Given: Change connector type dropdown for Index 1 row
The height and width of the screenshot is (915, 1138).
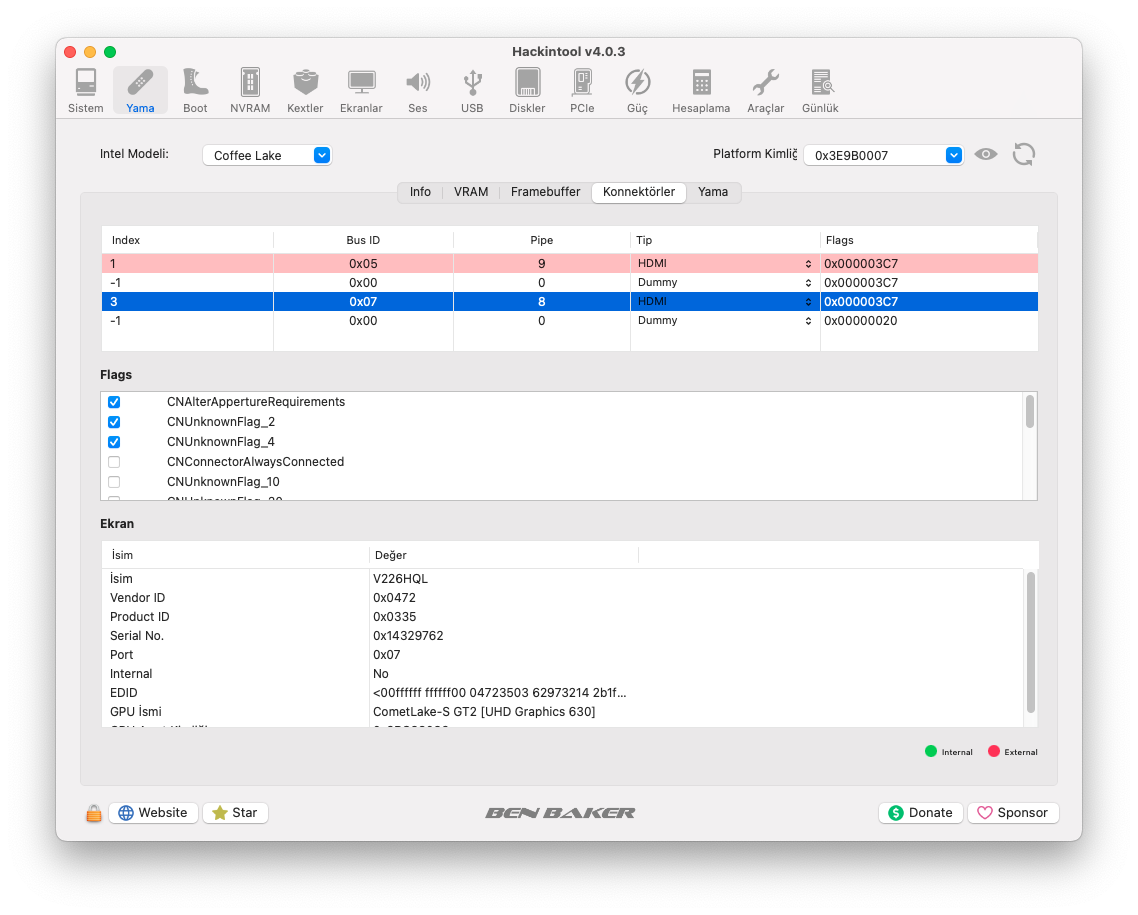Looking at the screenshot, I should pyautogui.click(x=724, y=264).
